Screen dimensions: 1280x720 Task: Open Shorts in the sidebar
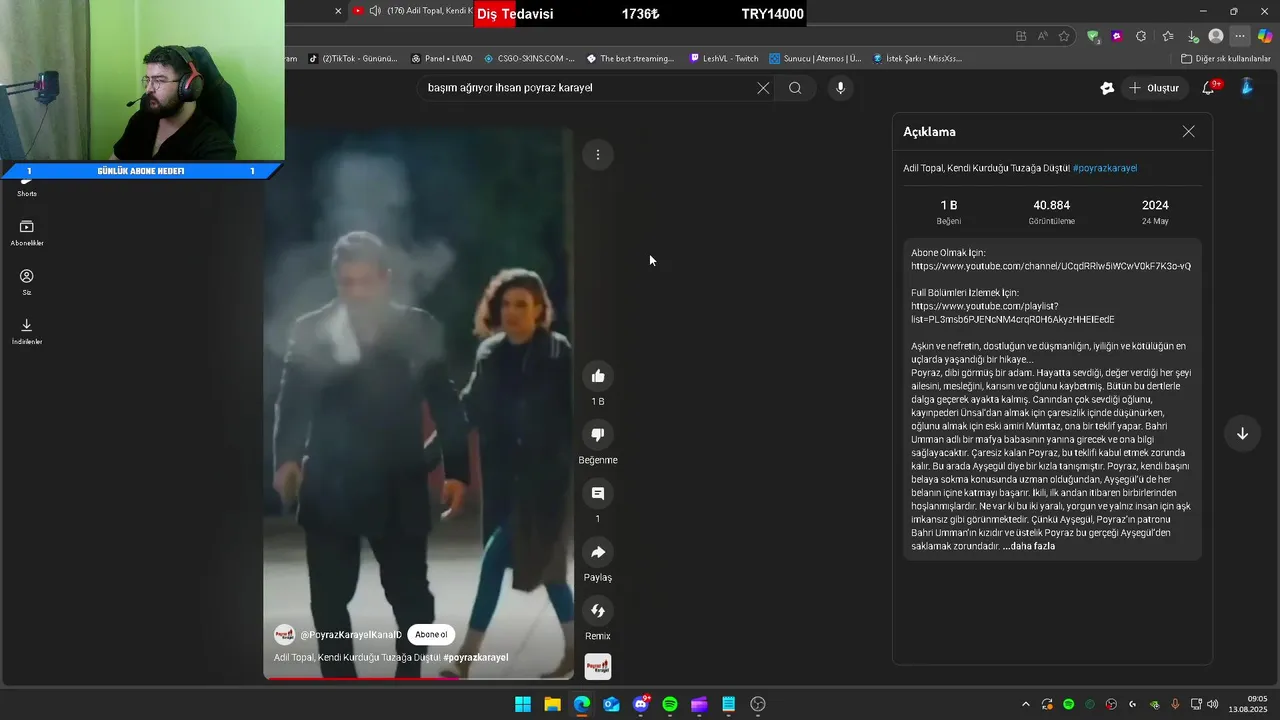27,188
